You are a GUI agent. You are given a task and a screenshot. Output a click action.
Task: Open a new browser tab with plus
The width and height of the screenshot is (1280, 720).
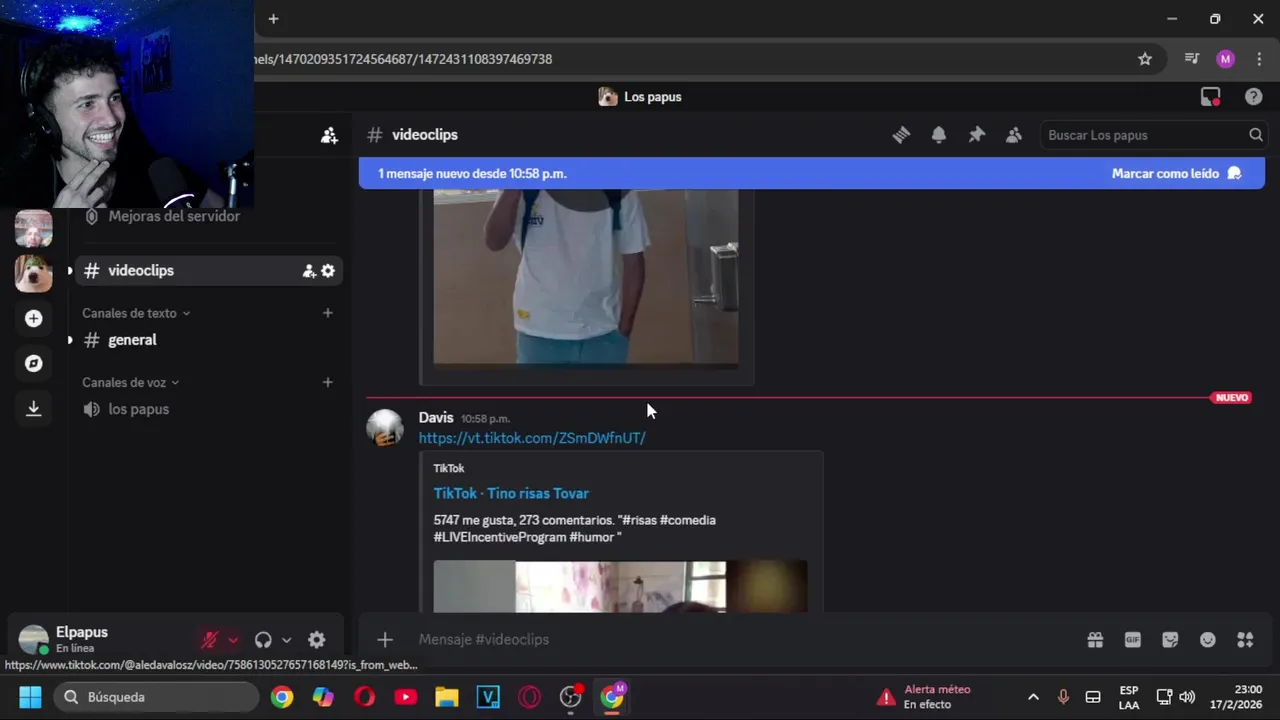[x=273, y=19]
